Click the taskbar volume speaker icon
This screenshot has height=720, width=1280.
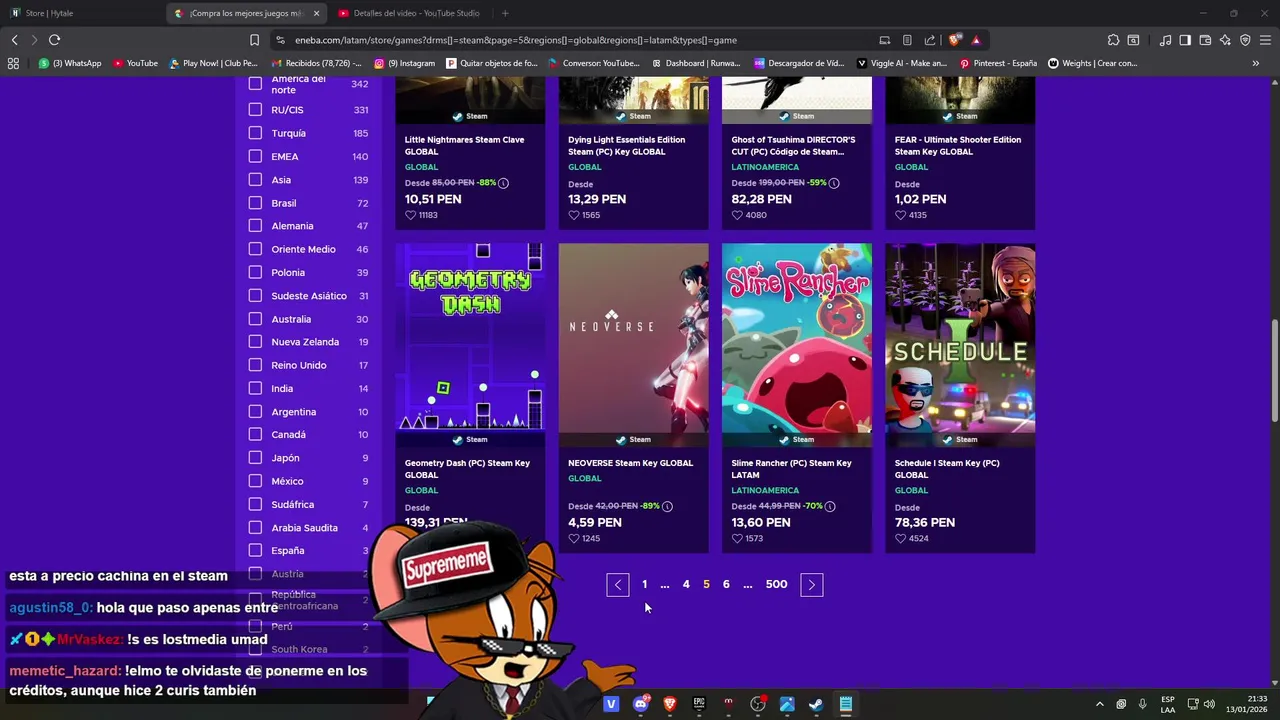(x=1209, y=704)
